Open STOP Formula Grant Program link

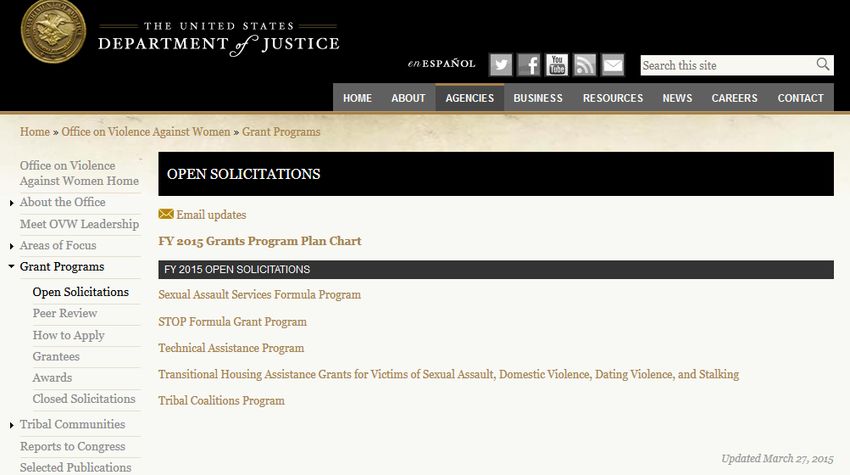232,322
